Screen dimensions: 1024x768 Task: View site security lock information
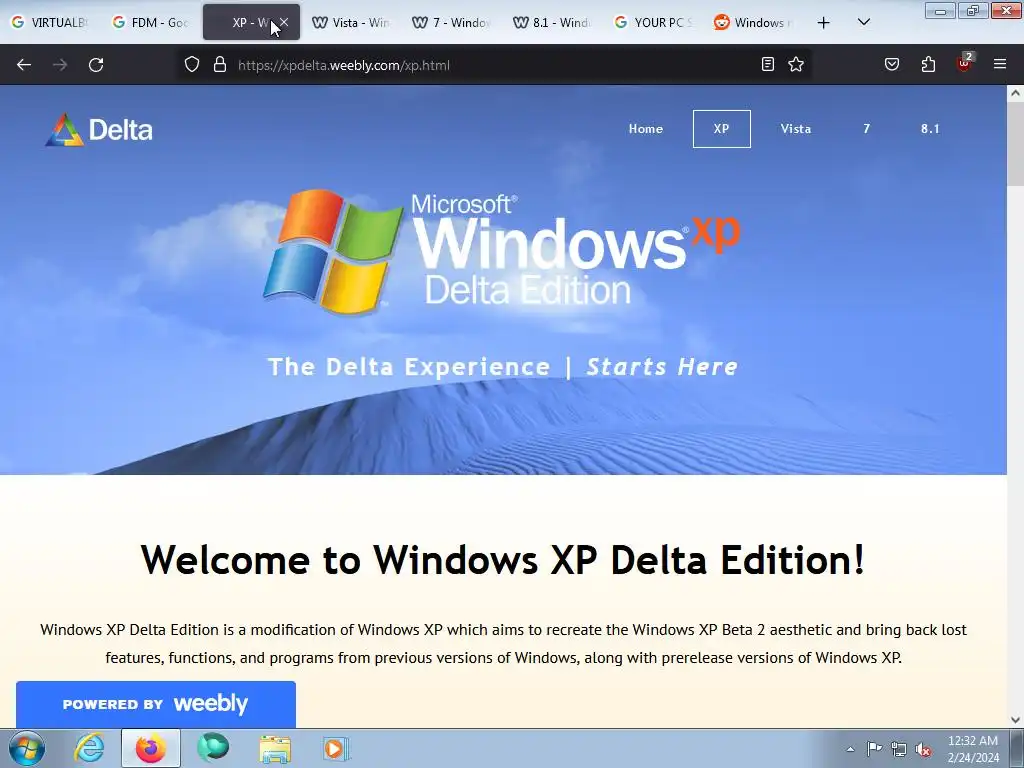click(220, 65)
